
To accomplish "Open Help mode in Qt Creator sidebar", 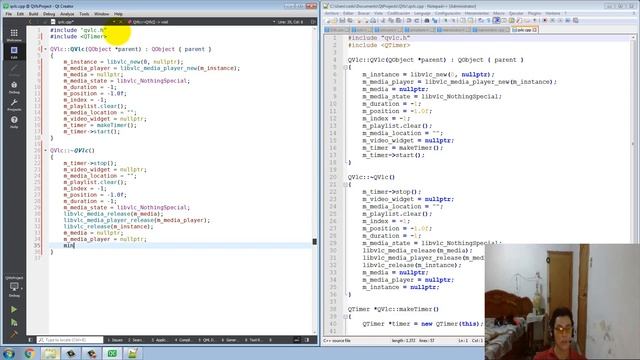I will (x=14, y=121).
